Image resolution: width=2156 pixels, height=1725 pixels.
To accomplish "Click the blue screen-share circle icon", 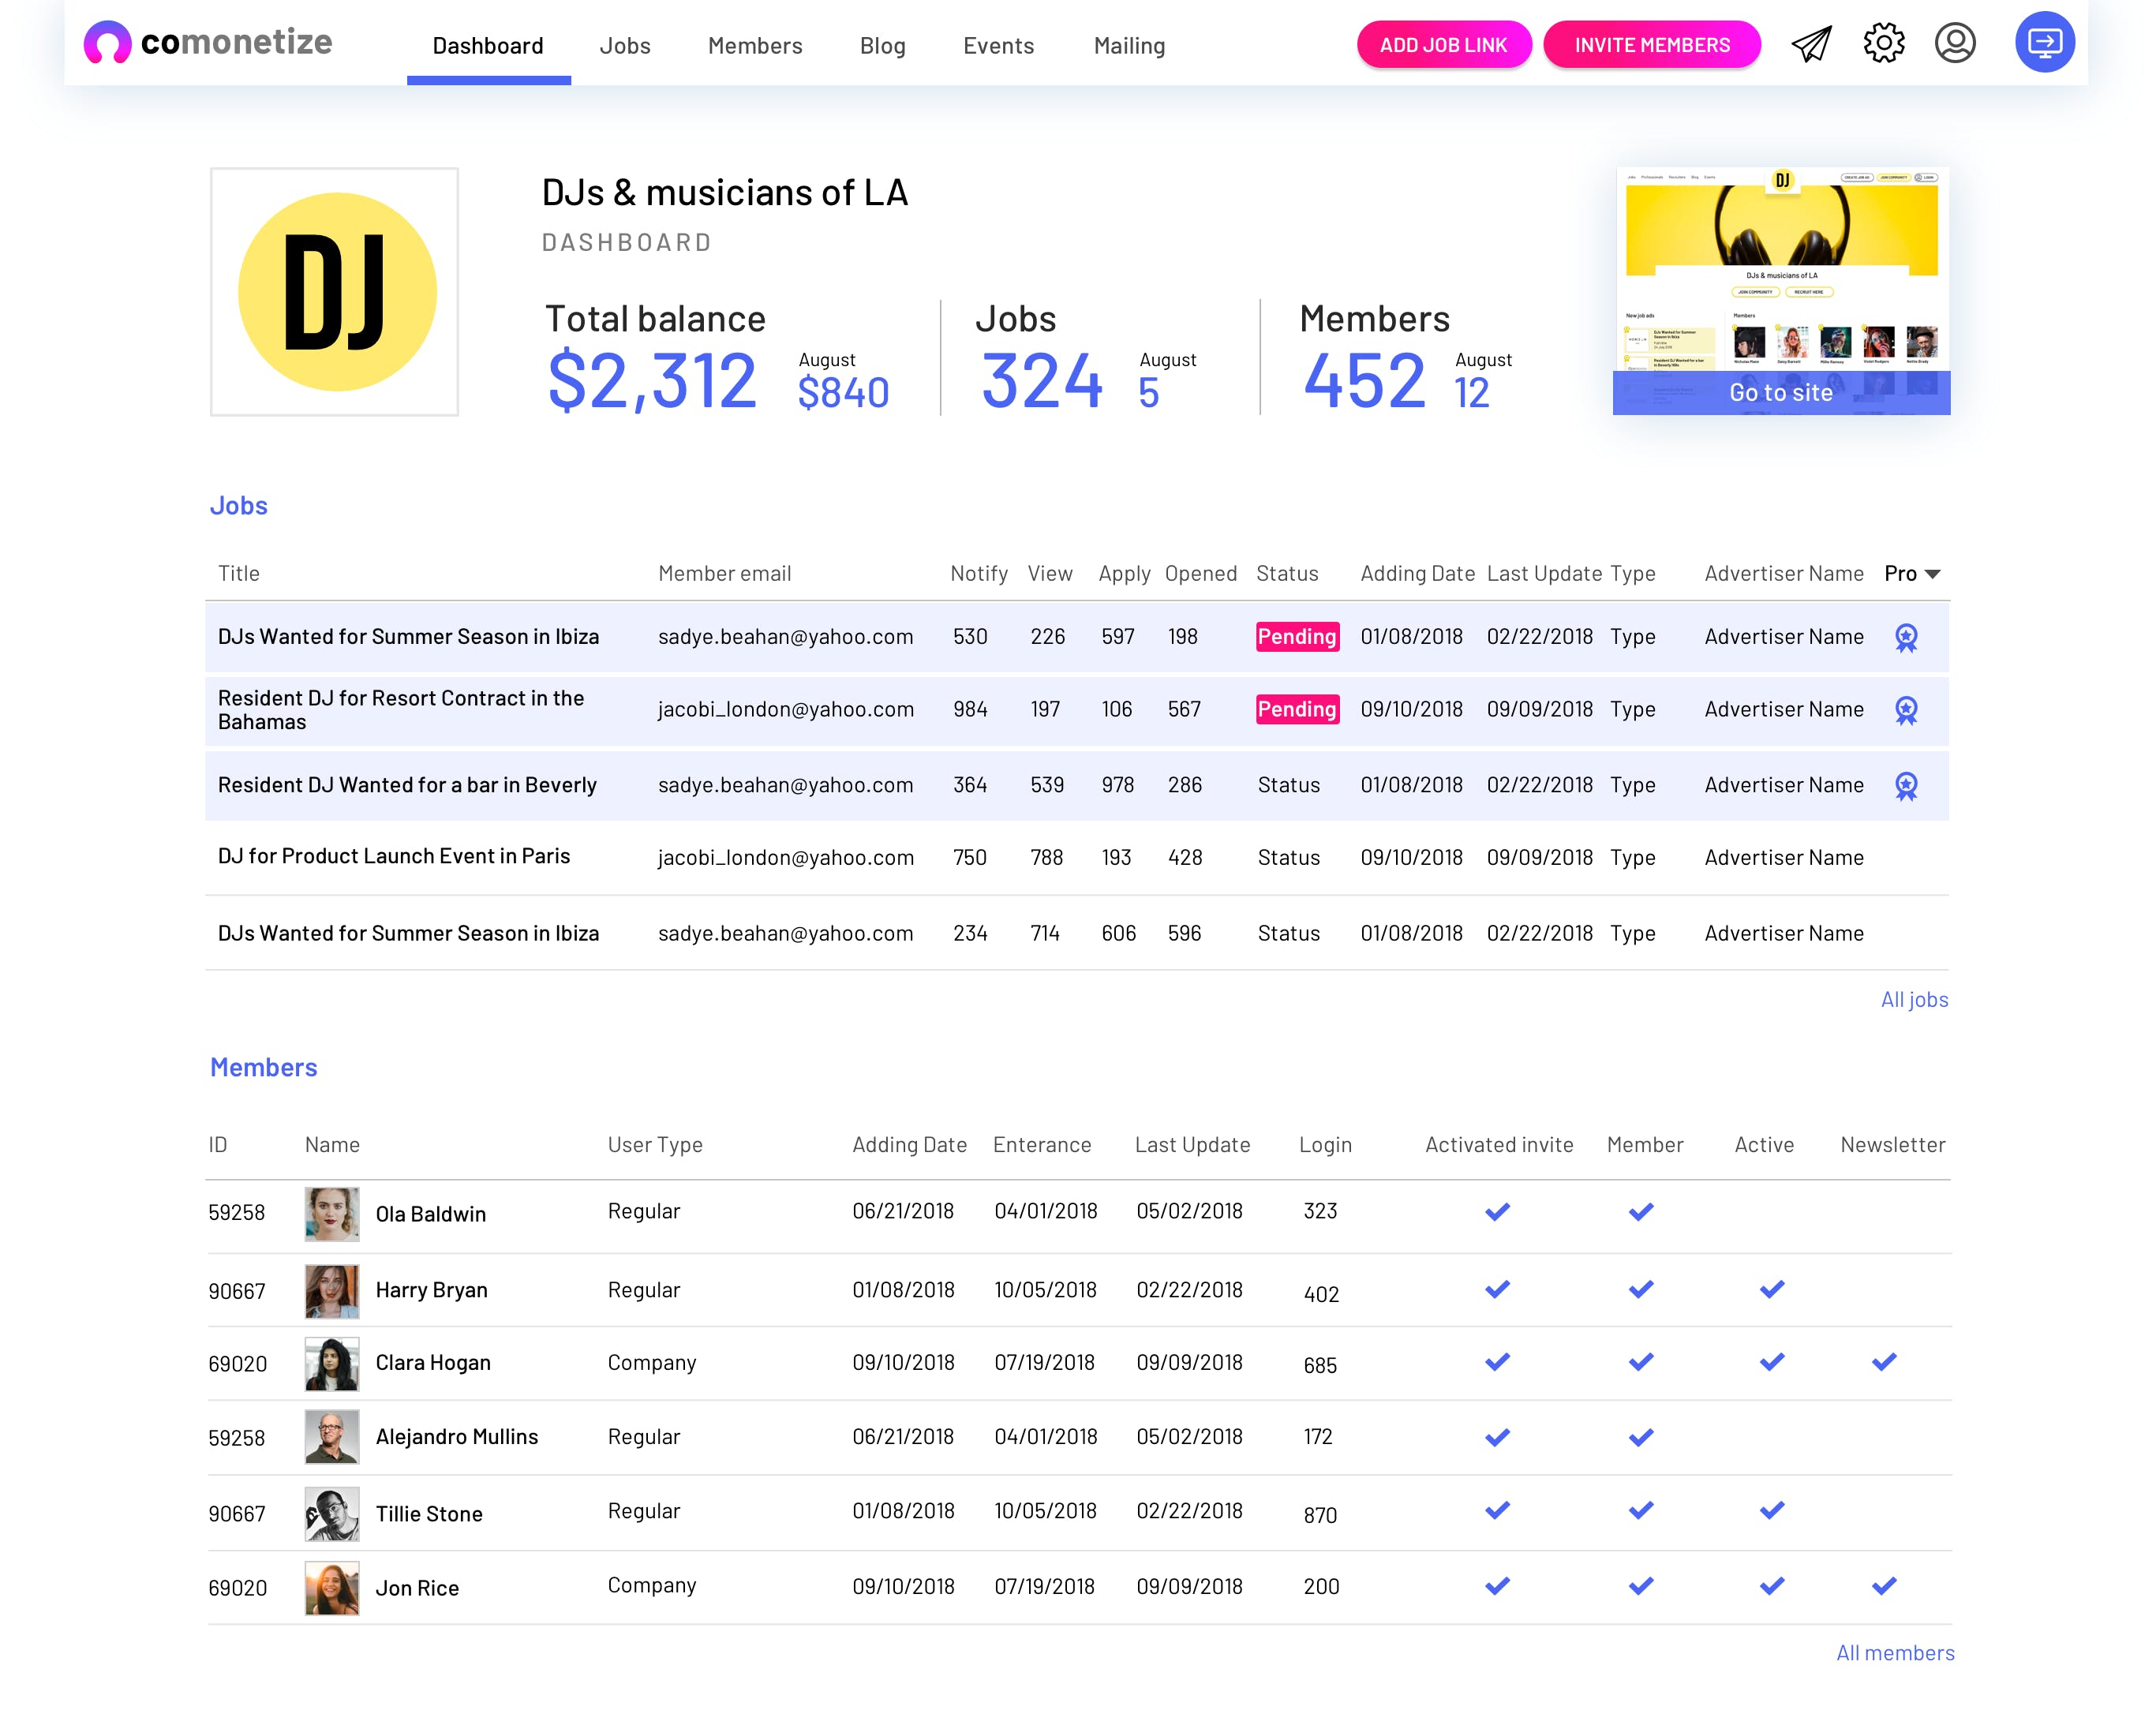I will tap(2044, 43).
